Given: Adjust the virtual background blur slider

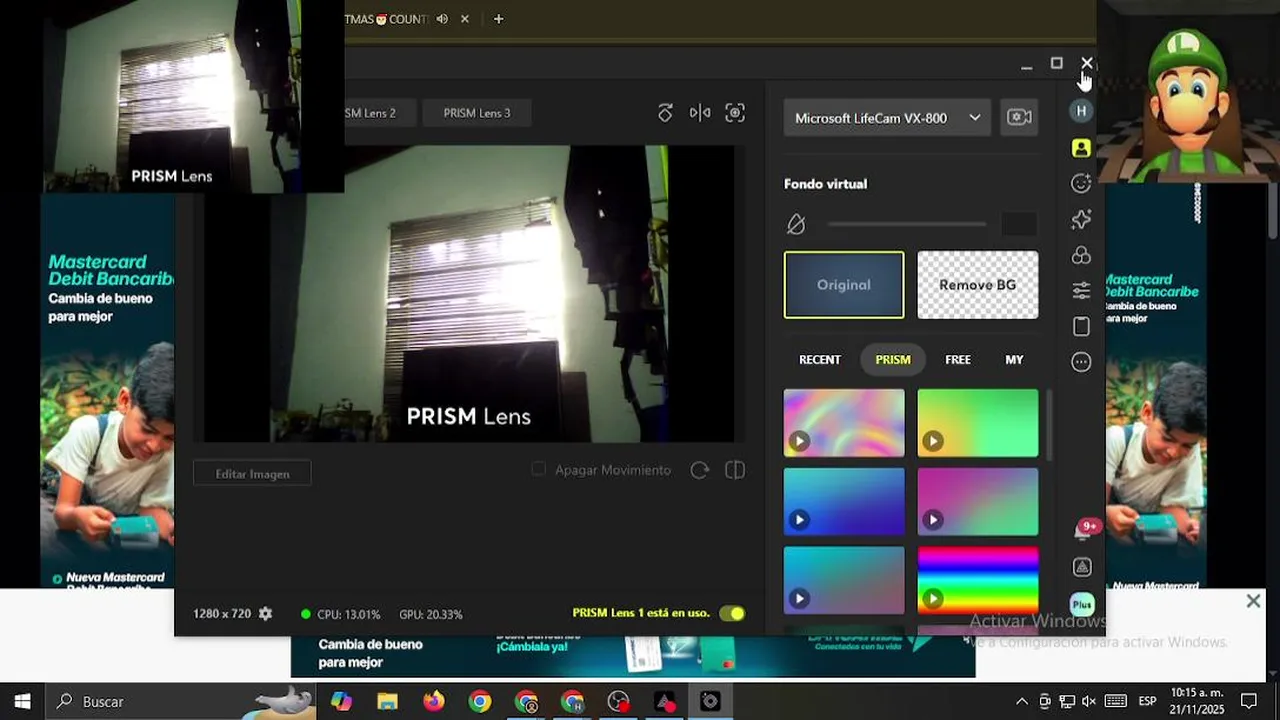Looking at the screenshot, I should point(906,224).
